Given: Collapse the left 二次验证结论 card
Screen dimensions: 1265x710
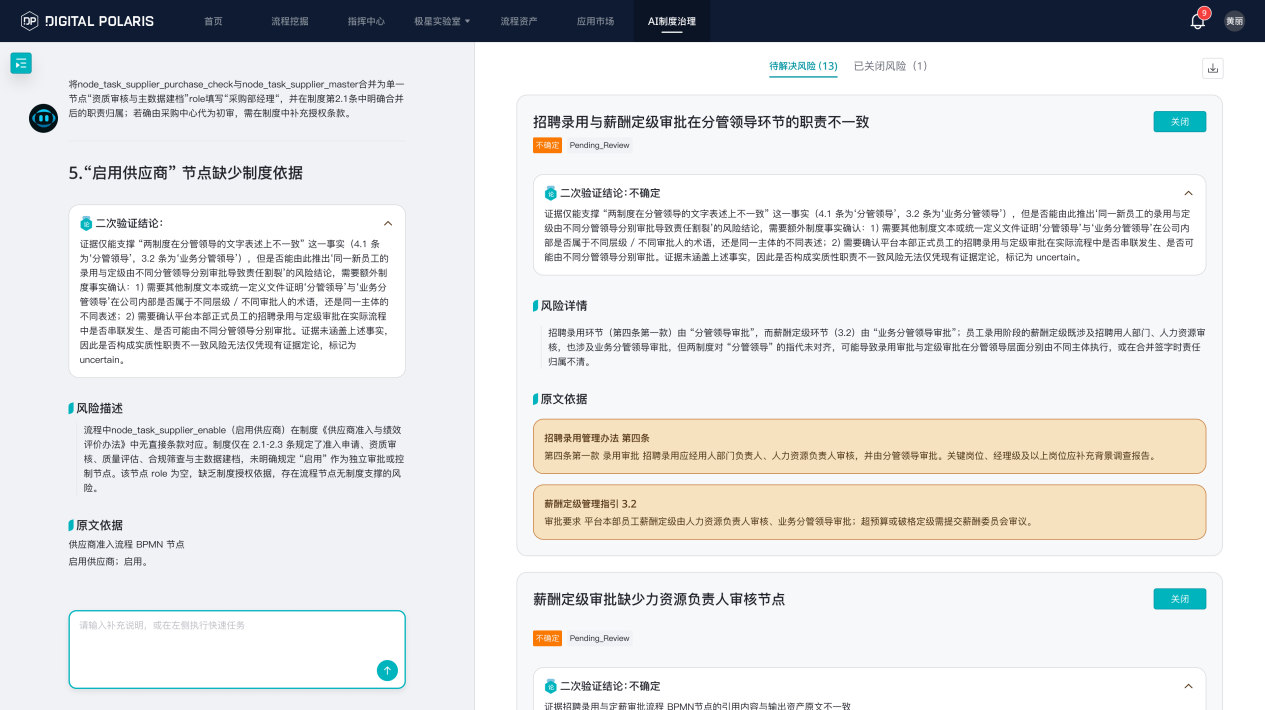Looking at the screenshot, I should pyautogui.click(x=388, y=223).
